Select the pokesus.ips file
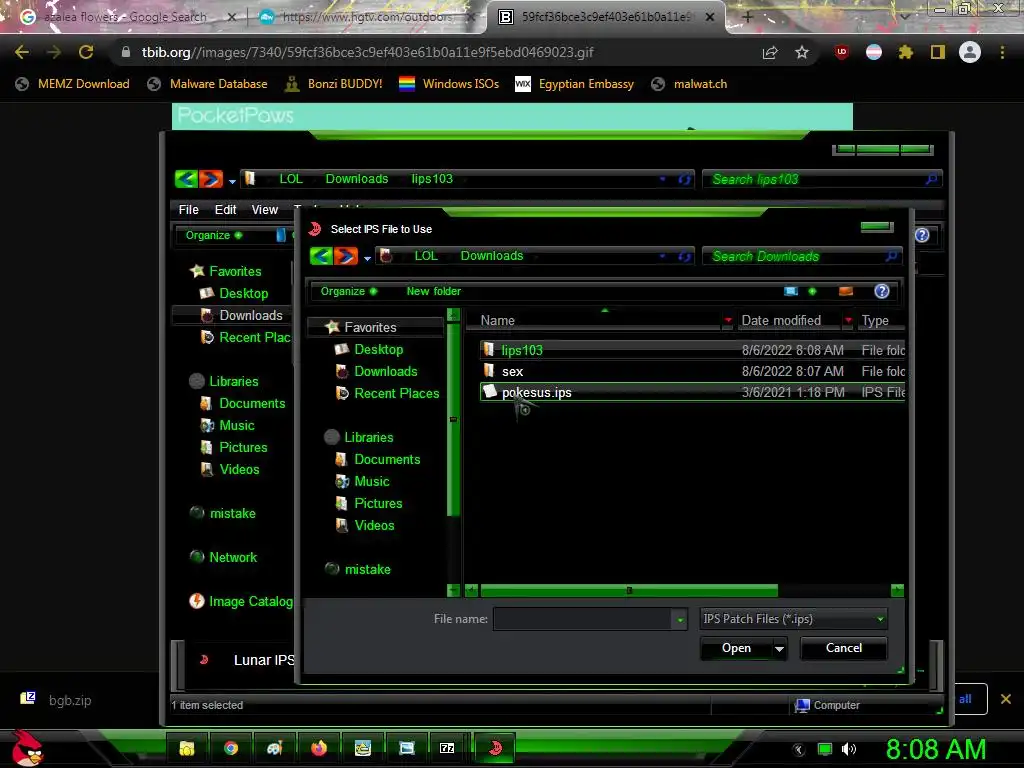The height and width of the screenshot is (768, 1024). point(692,392)
